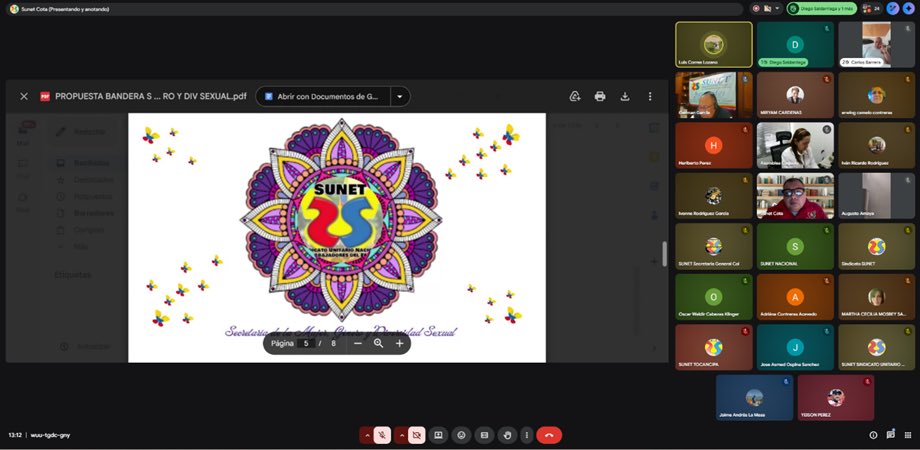Screen dimensions: 920x450
Task: Click 'Diego Saldarriaga y 1 más' raised hand pill
Action: coord(821,9)
